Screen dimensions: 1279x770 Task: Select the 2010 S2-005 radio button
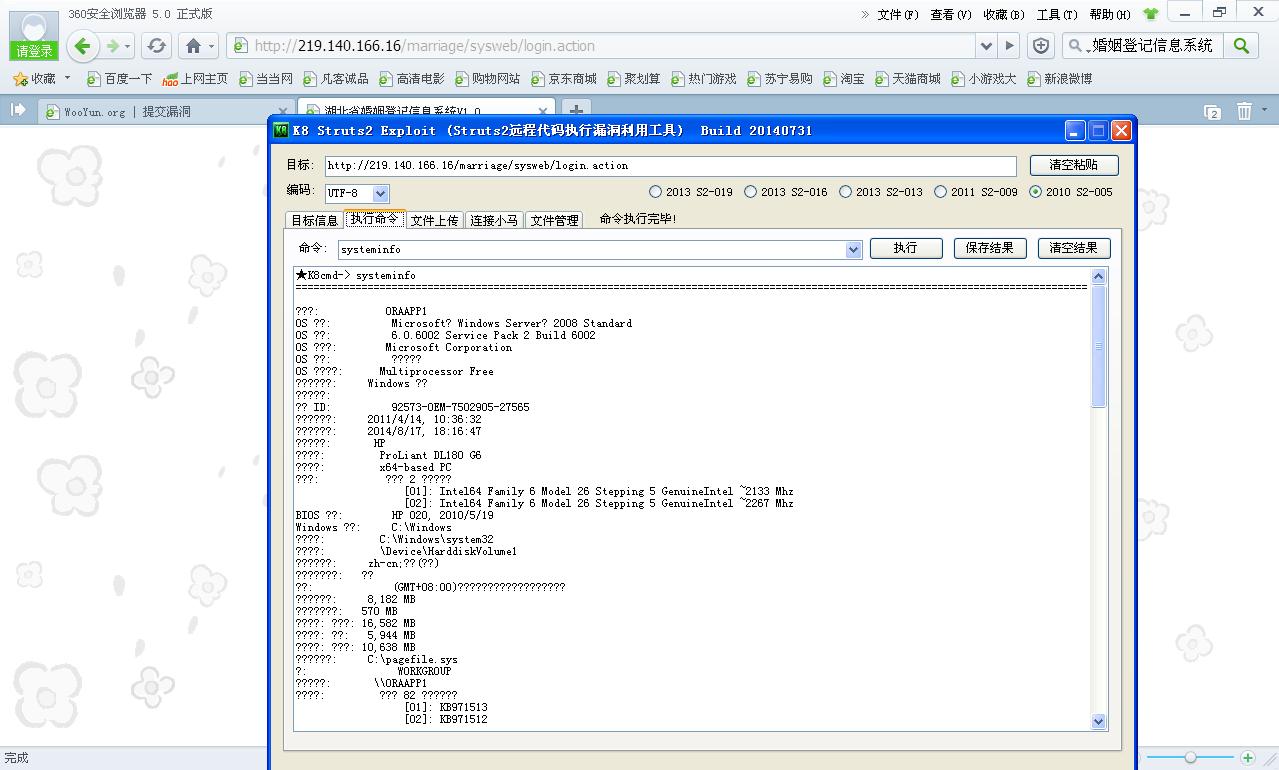click(x=1035, y=192)
